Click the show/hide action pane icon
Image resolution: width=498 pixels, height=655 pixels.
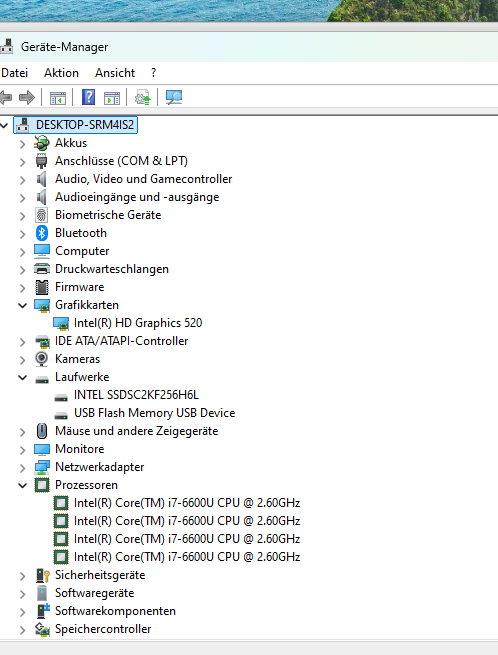pyautogui.click(x=112, y=99)
